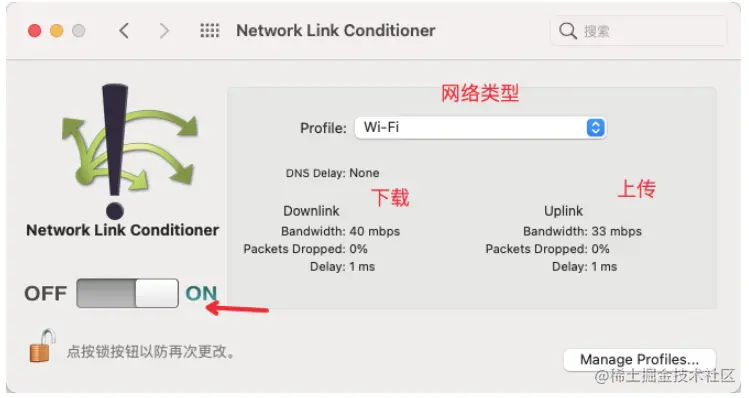The width and height of the screenshot is (749, 398).
Task: Click the magnifying glass search icon
Action: 567,31
